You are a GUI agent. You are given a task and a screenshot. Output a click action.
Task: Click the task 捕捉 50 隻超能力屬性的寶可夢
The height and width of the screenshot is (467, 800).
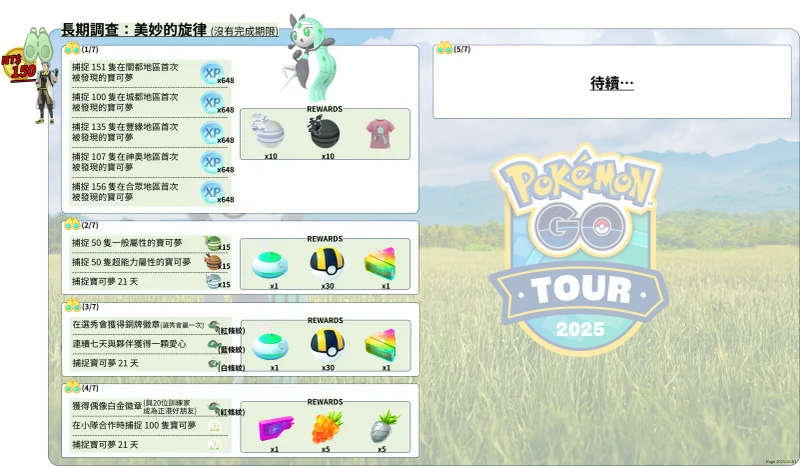pyautogui.click(x=131, y=262)
